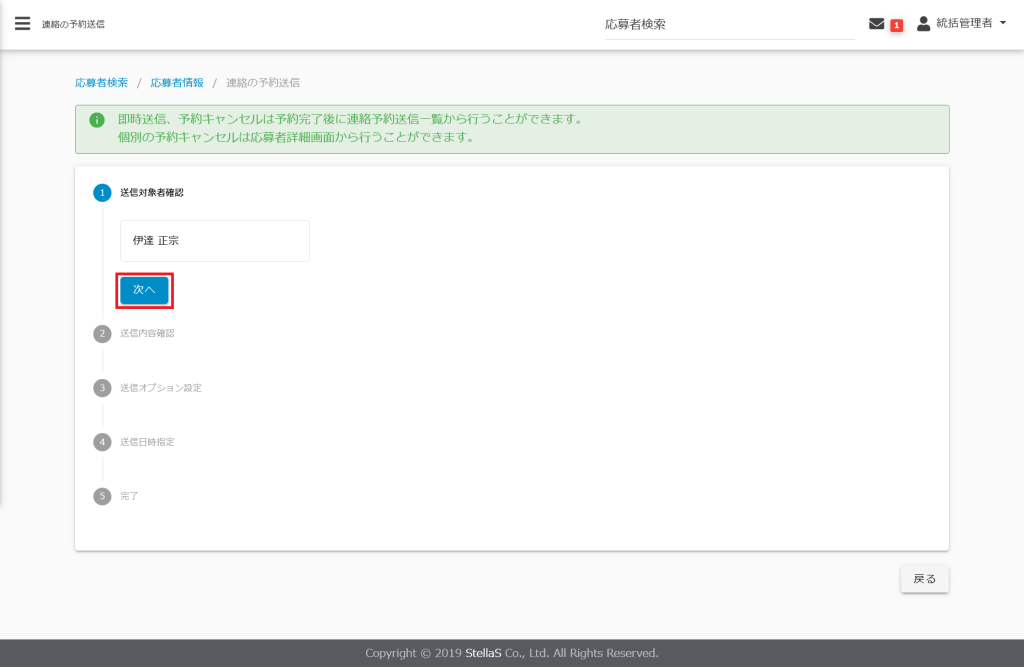Select step 4 circle icon
Image resolution: width=1024 pixels, height=667 pixels.
click(102, 441)
